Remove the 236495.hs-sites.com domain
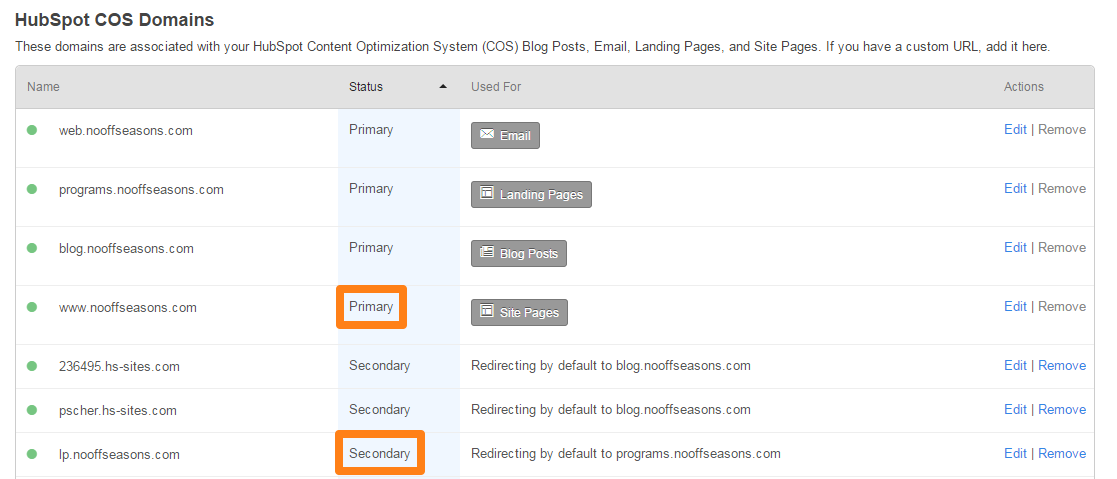The height and width of the screenshot is (479, 1117). [x=1061, y=365]
